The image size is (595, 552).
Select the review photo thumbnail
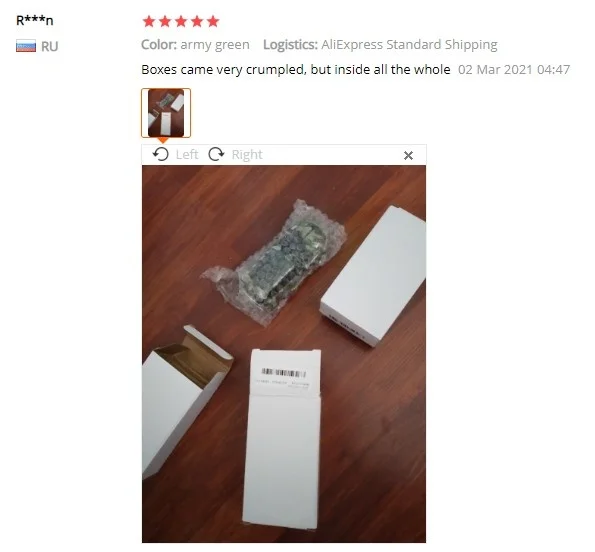166,113
